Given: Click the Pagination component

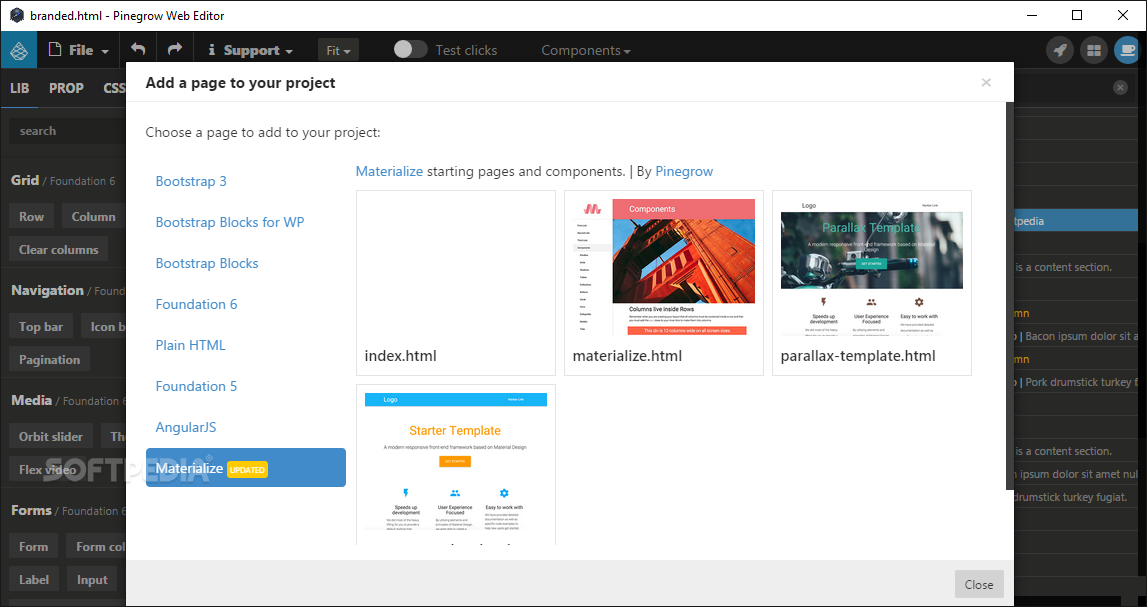Looking at the screenshot, I should click(50, 360).
